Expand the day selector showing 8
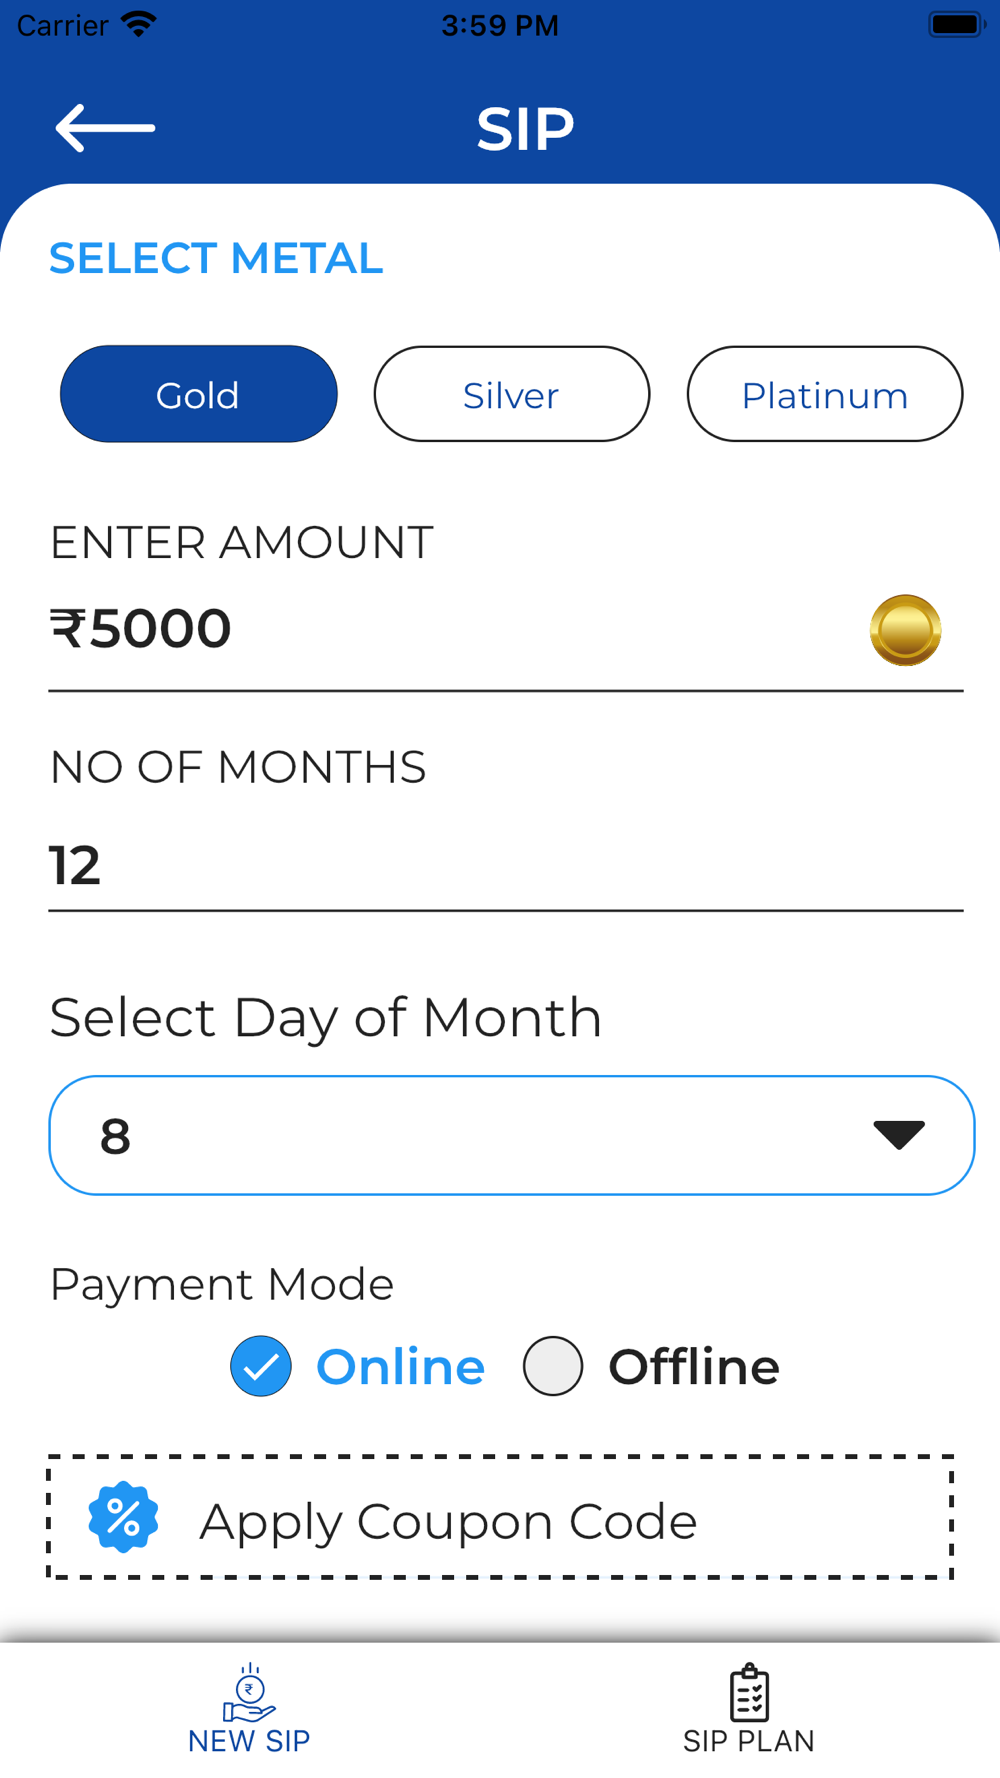 coord(480,1135)
